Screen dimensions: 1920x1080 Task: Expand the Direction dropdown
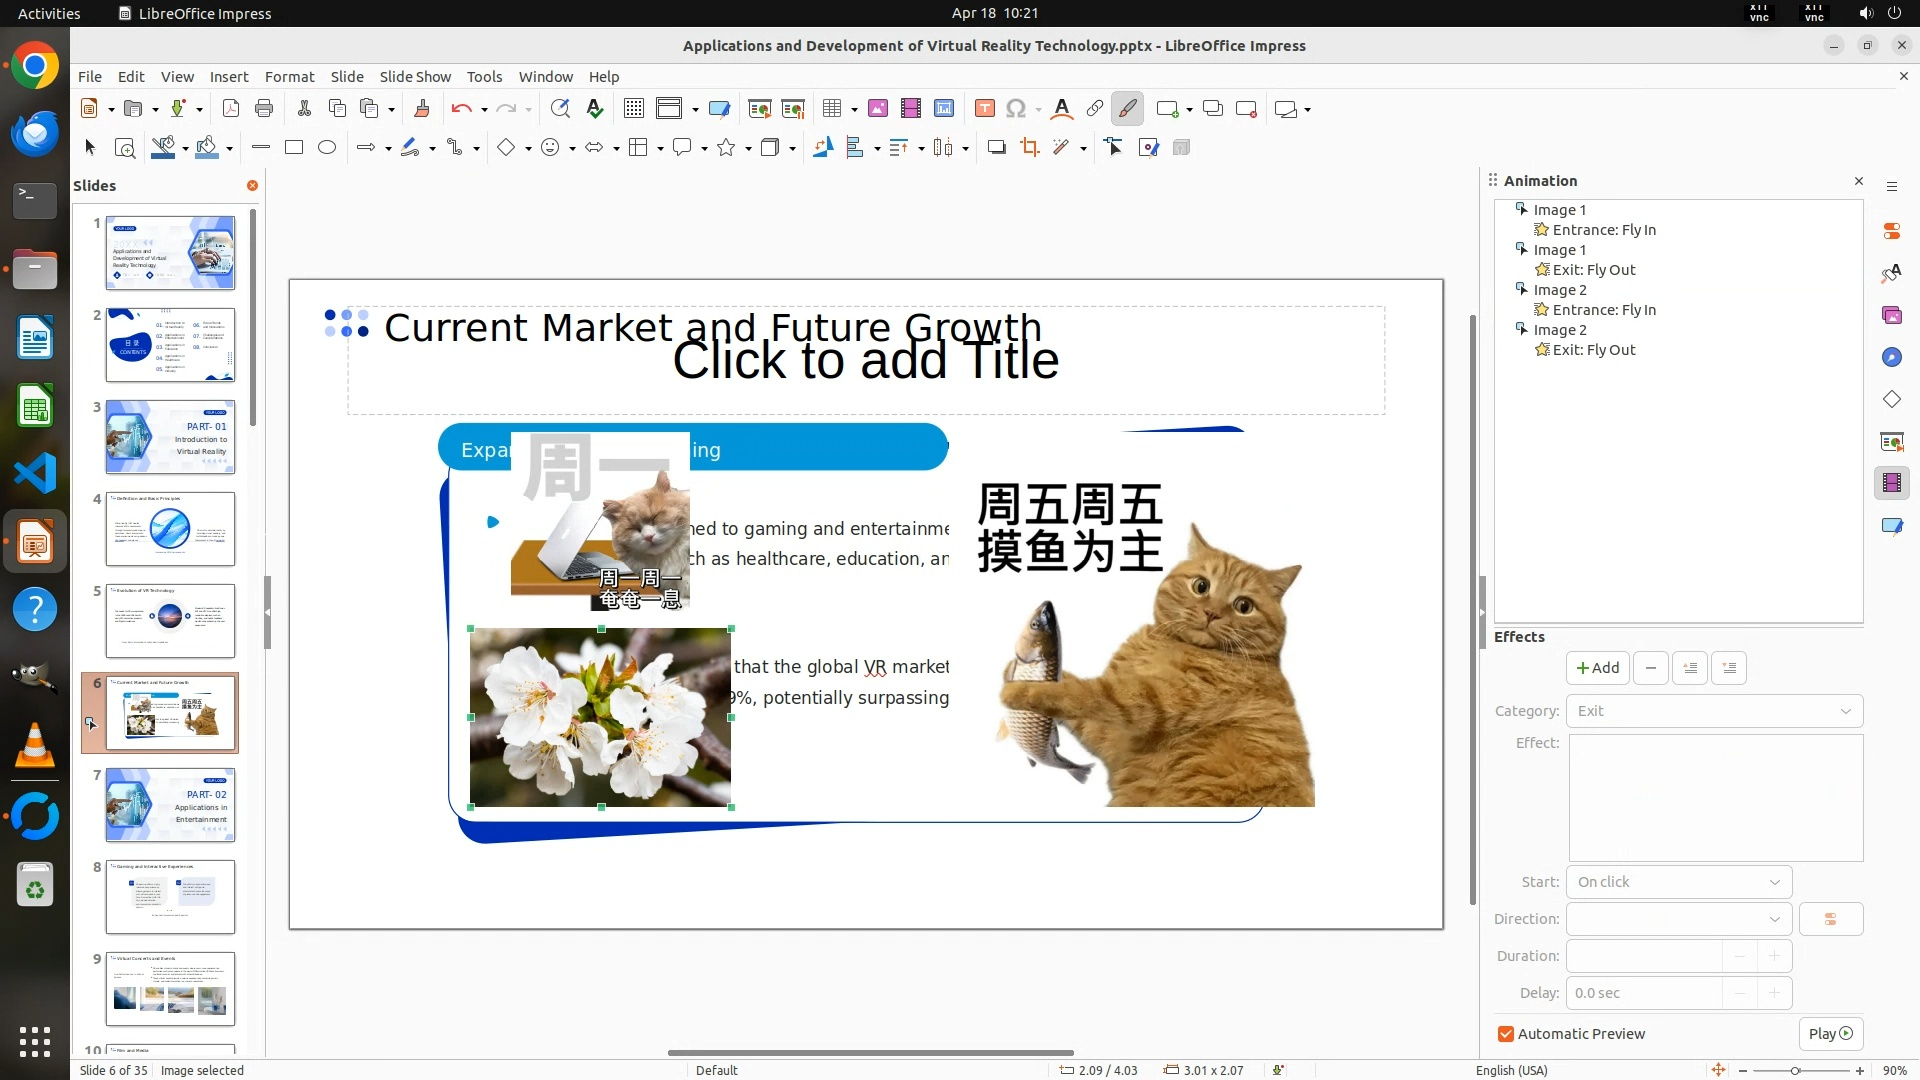pos(1678,919)
